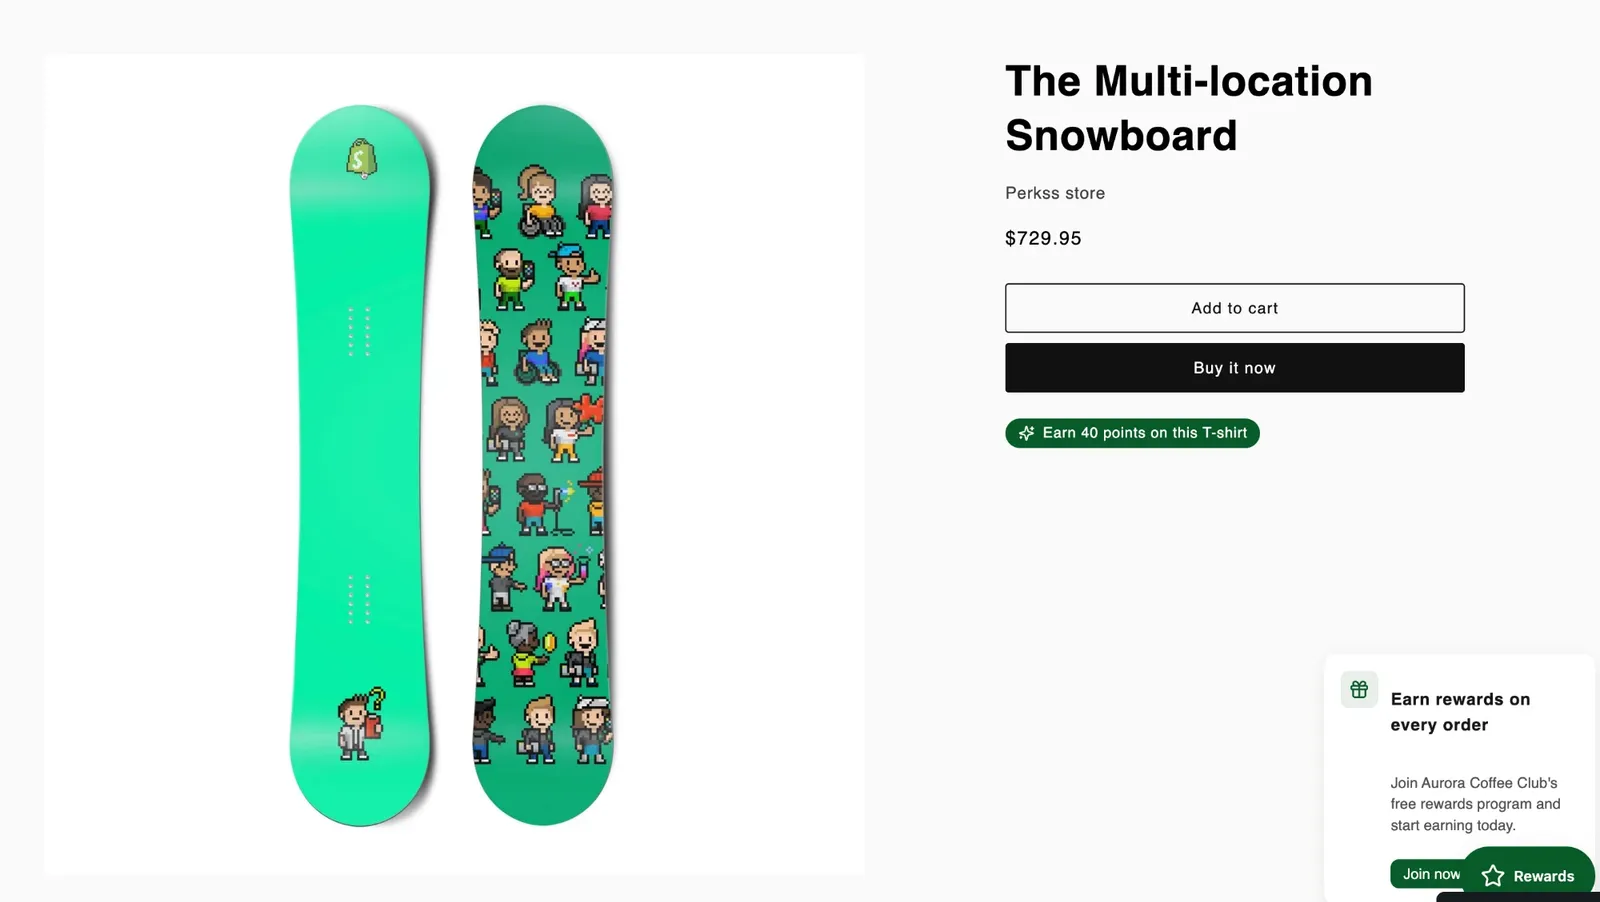Click the lower binding holes on the green board
1600x902 pixels.
pyautogui.click(x=359, y=599)
